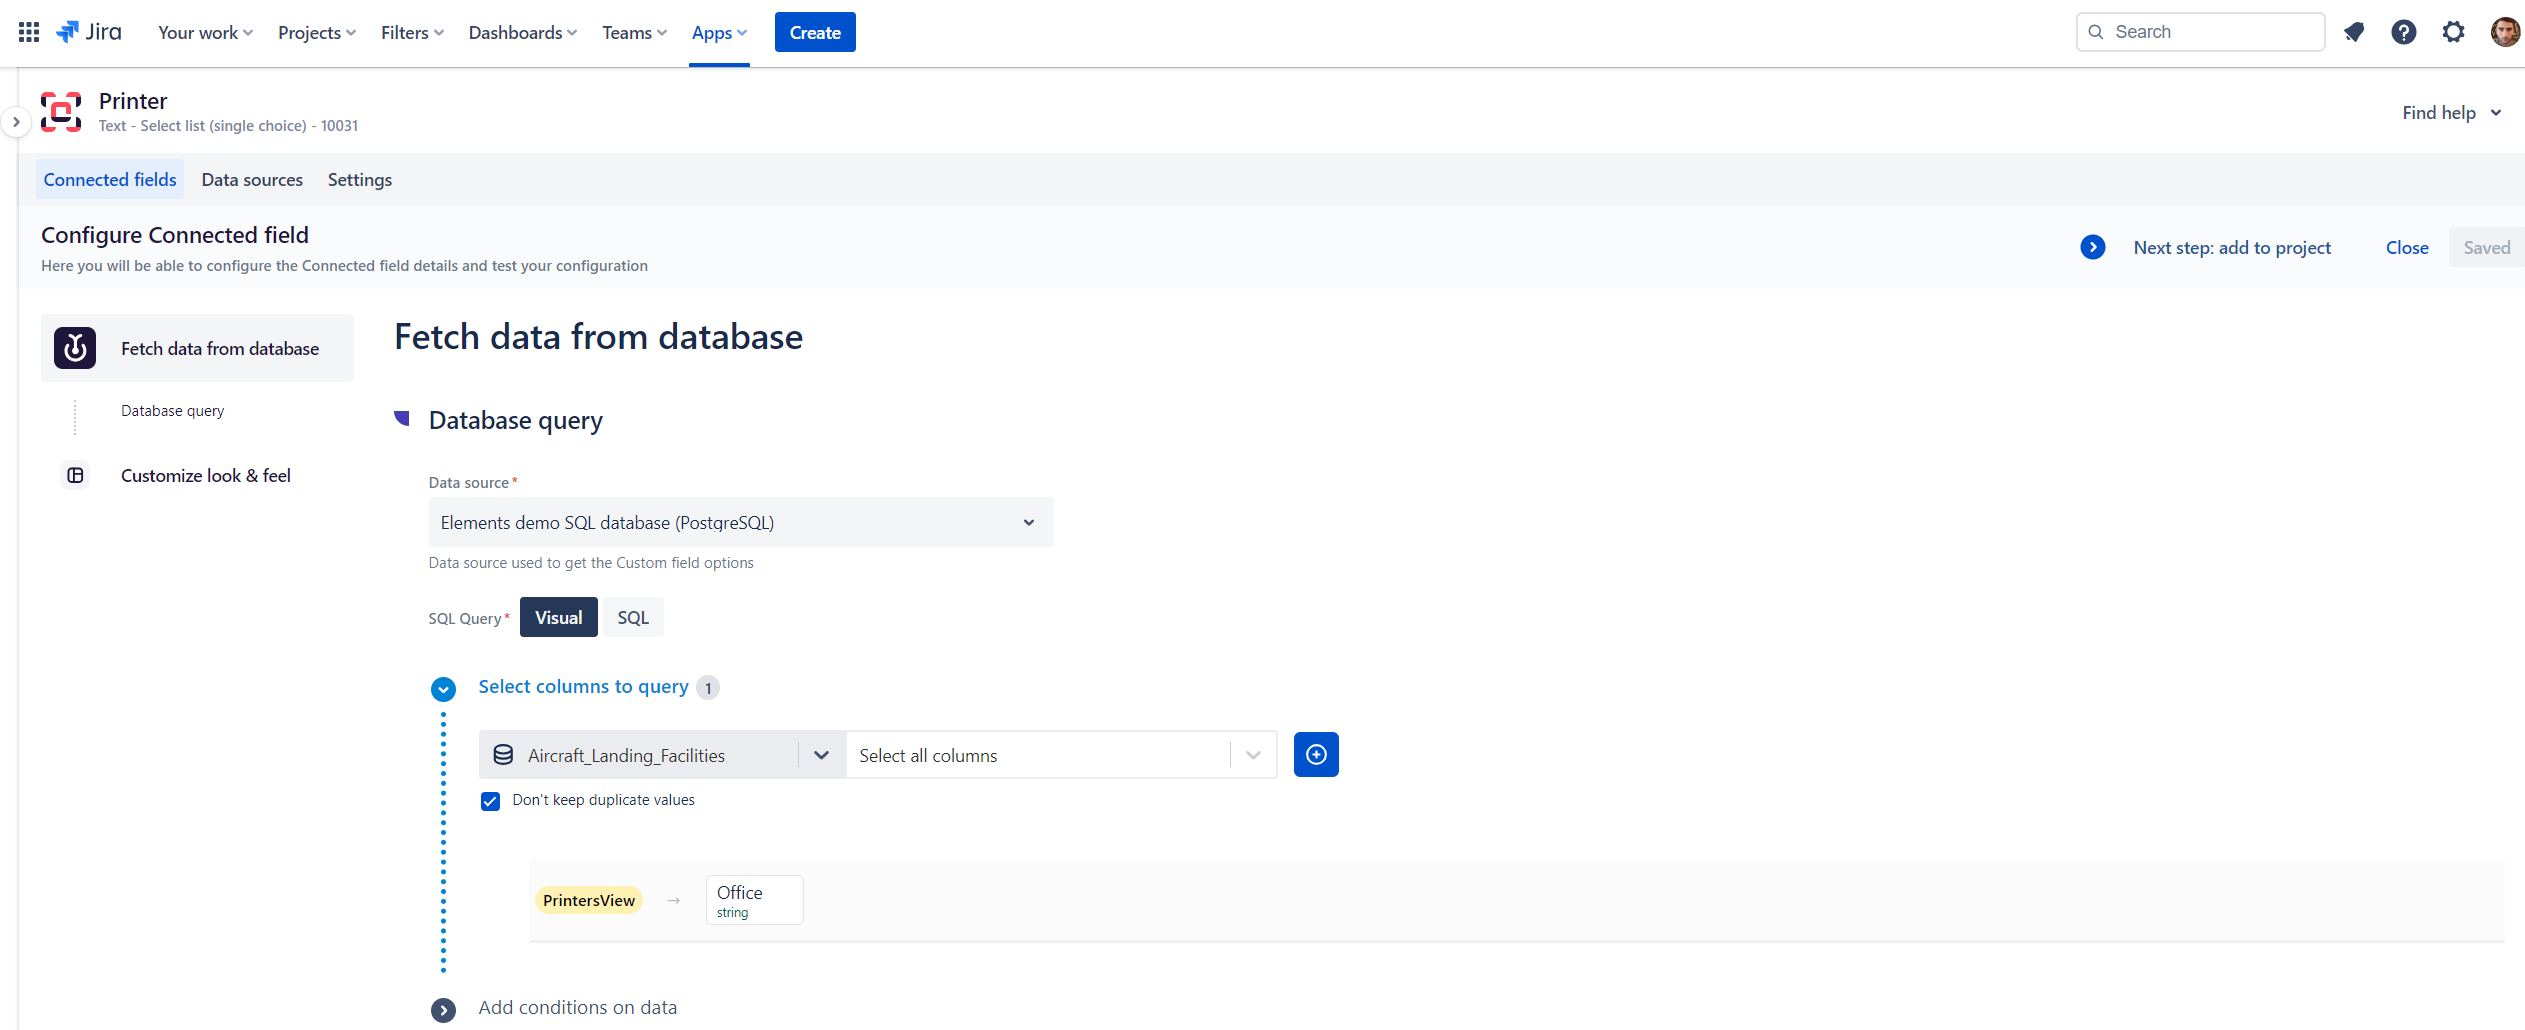The width and height of the screenshot is (2525, 1030).
Task: Click the Next step arrow icon
Action: pyautogui.click(x=2093, y=247)
